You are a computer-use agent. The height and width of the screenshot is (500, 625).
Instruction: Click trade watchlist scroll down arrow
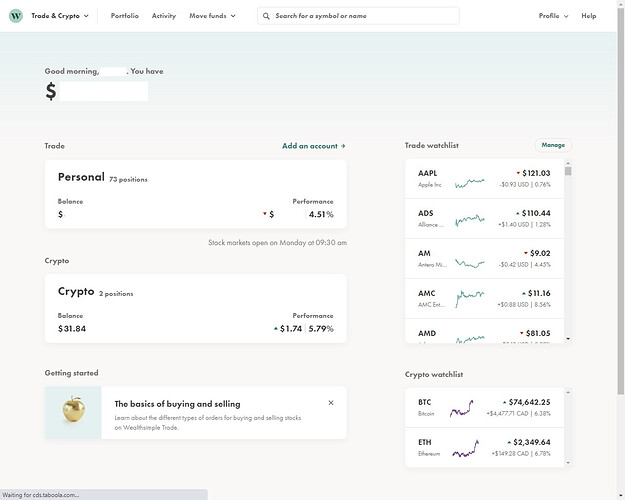coord(568,339)
